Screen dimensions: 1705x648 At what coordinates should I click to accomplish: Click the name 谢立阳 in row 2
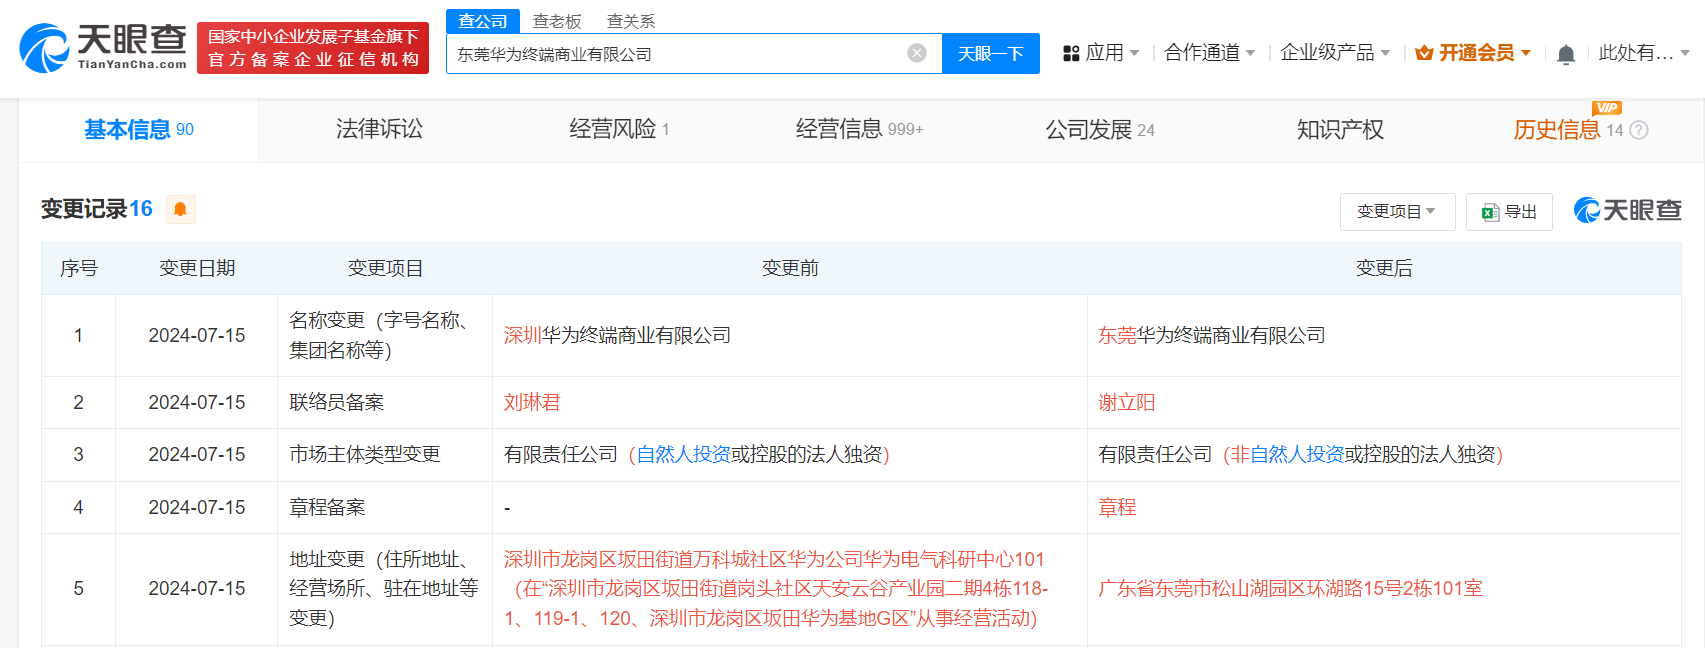(x=1127, y=403)
